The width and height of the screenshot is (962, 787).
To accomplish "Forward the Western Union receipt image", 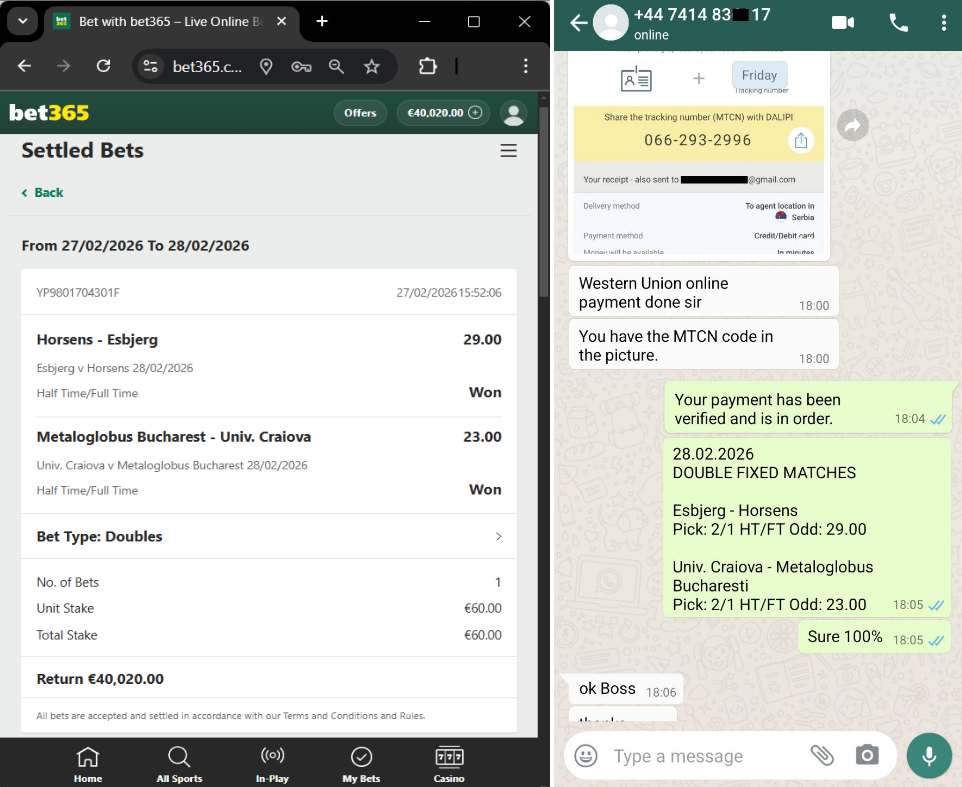I will (x=852, y=125).
